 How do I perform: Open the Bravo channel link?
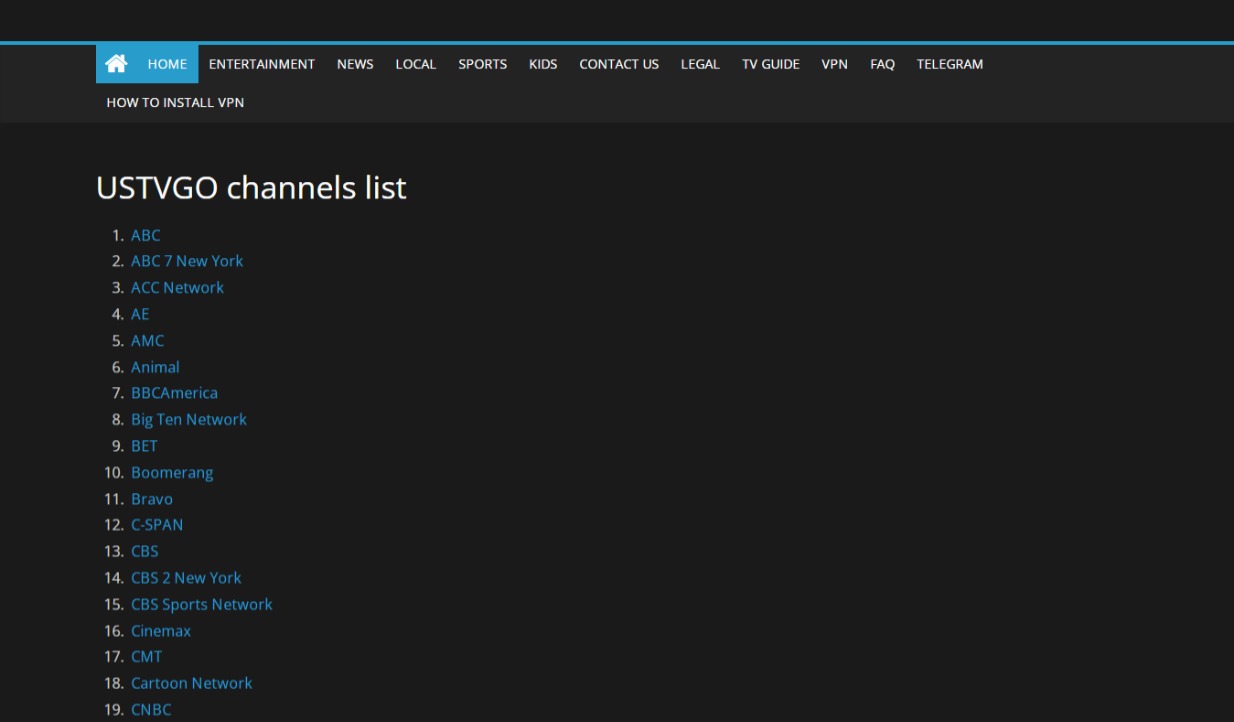[152, 499]
